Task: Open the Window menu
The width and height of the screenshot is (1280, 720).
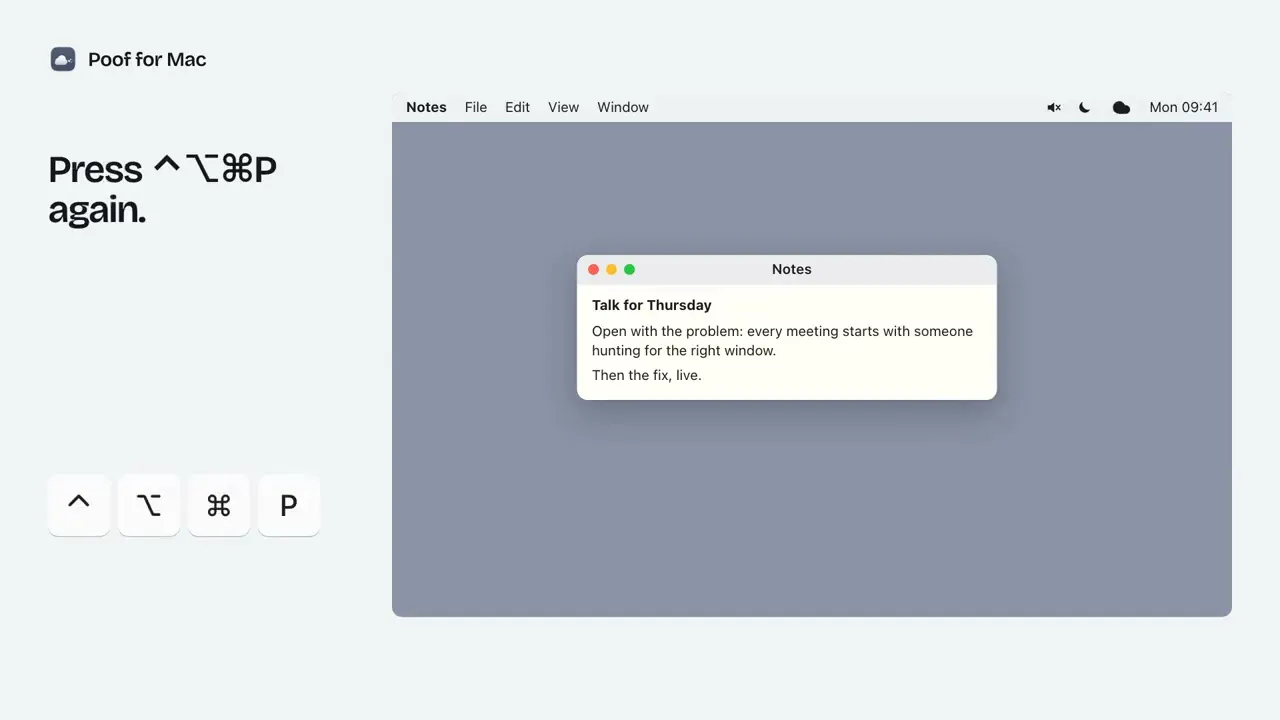Action: pyautogui.click(x=623, y=107)
